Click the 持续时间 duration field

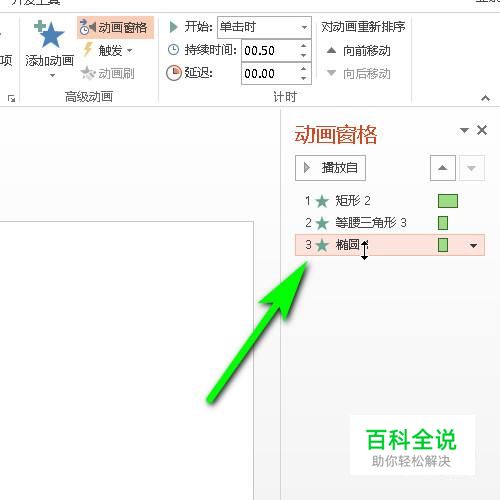(269, 51)
